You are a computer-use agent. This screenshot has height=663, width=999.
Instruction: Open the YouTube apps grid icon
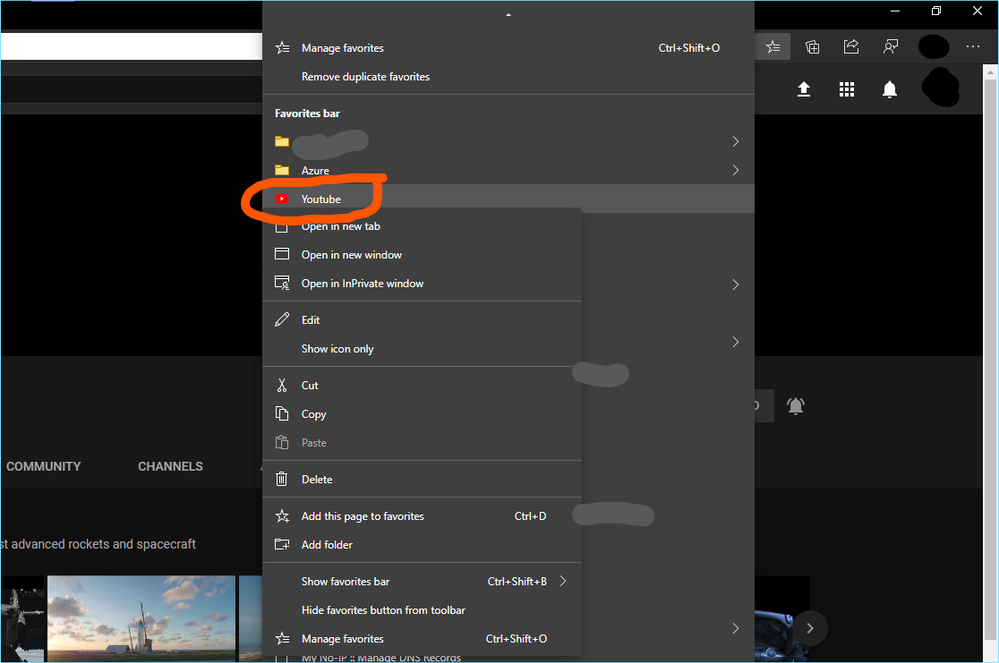coord(847,89)
